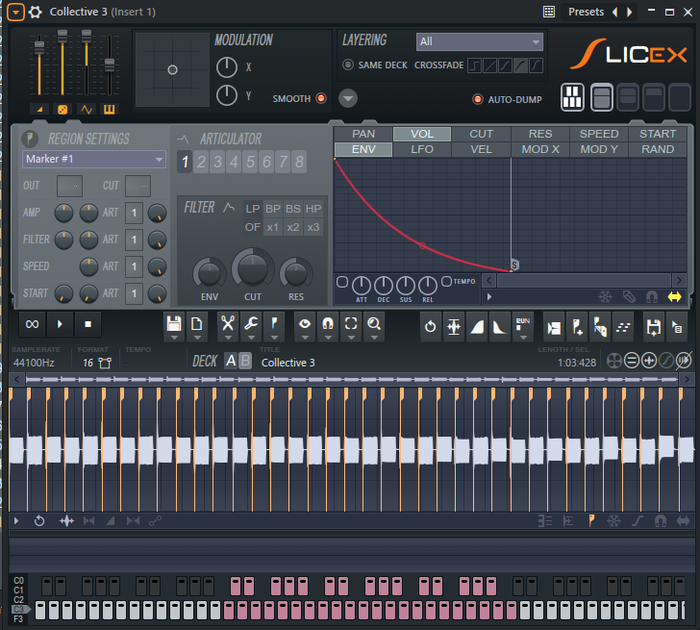The width and height of the screenshot is (700, 630).
Task: Click the waveform editor snowflake freeze icon
Action: point(614,521)
